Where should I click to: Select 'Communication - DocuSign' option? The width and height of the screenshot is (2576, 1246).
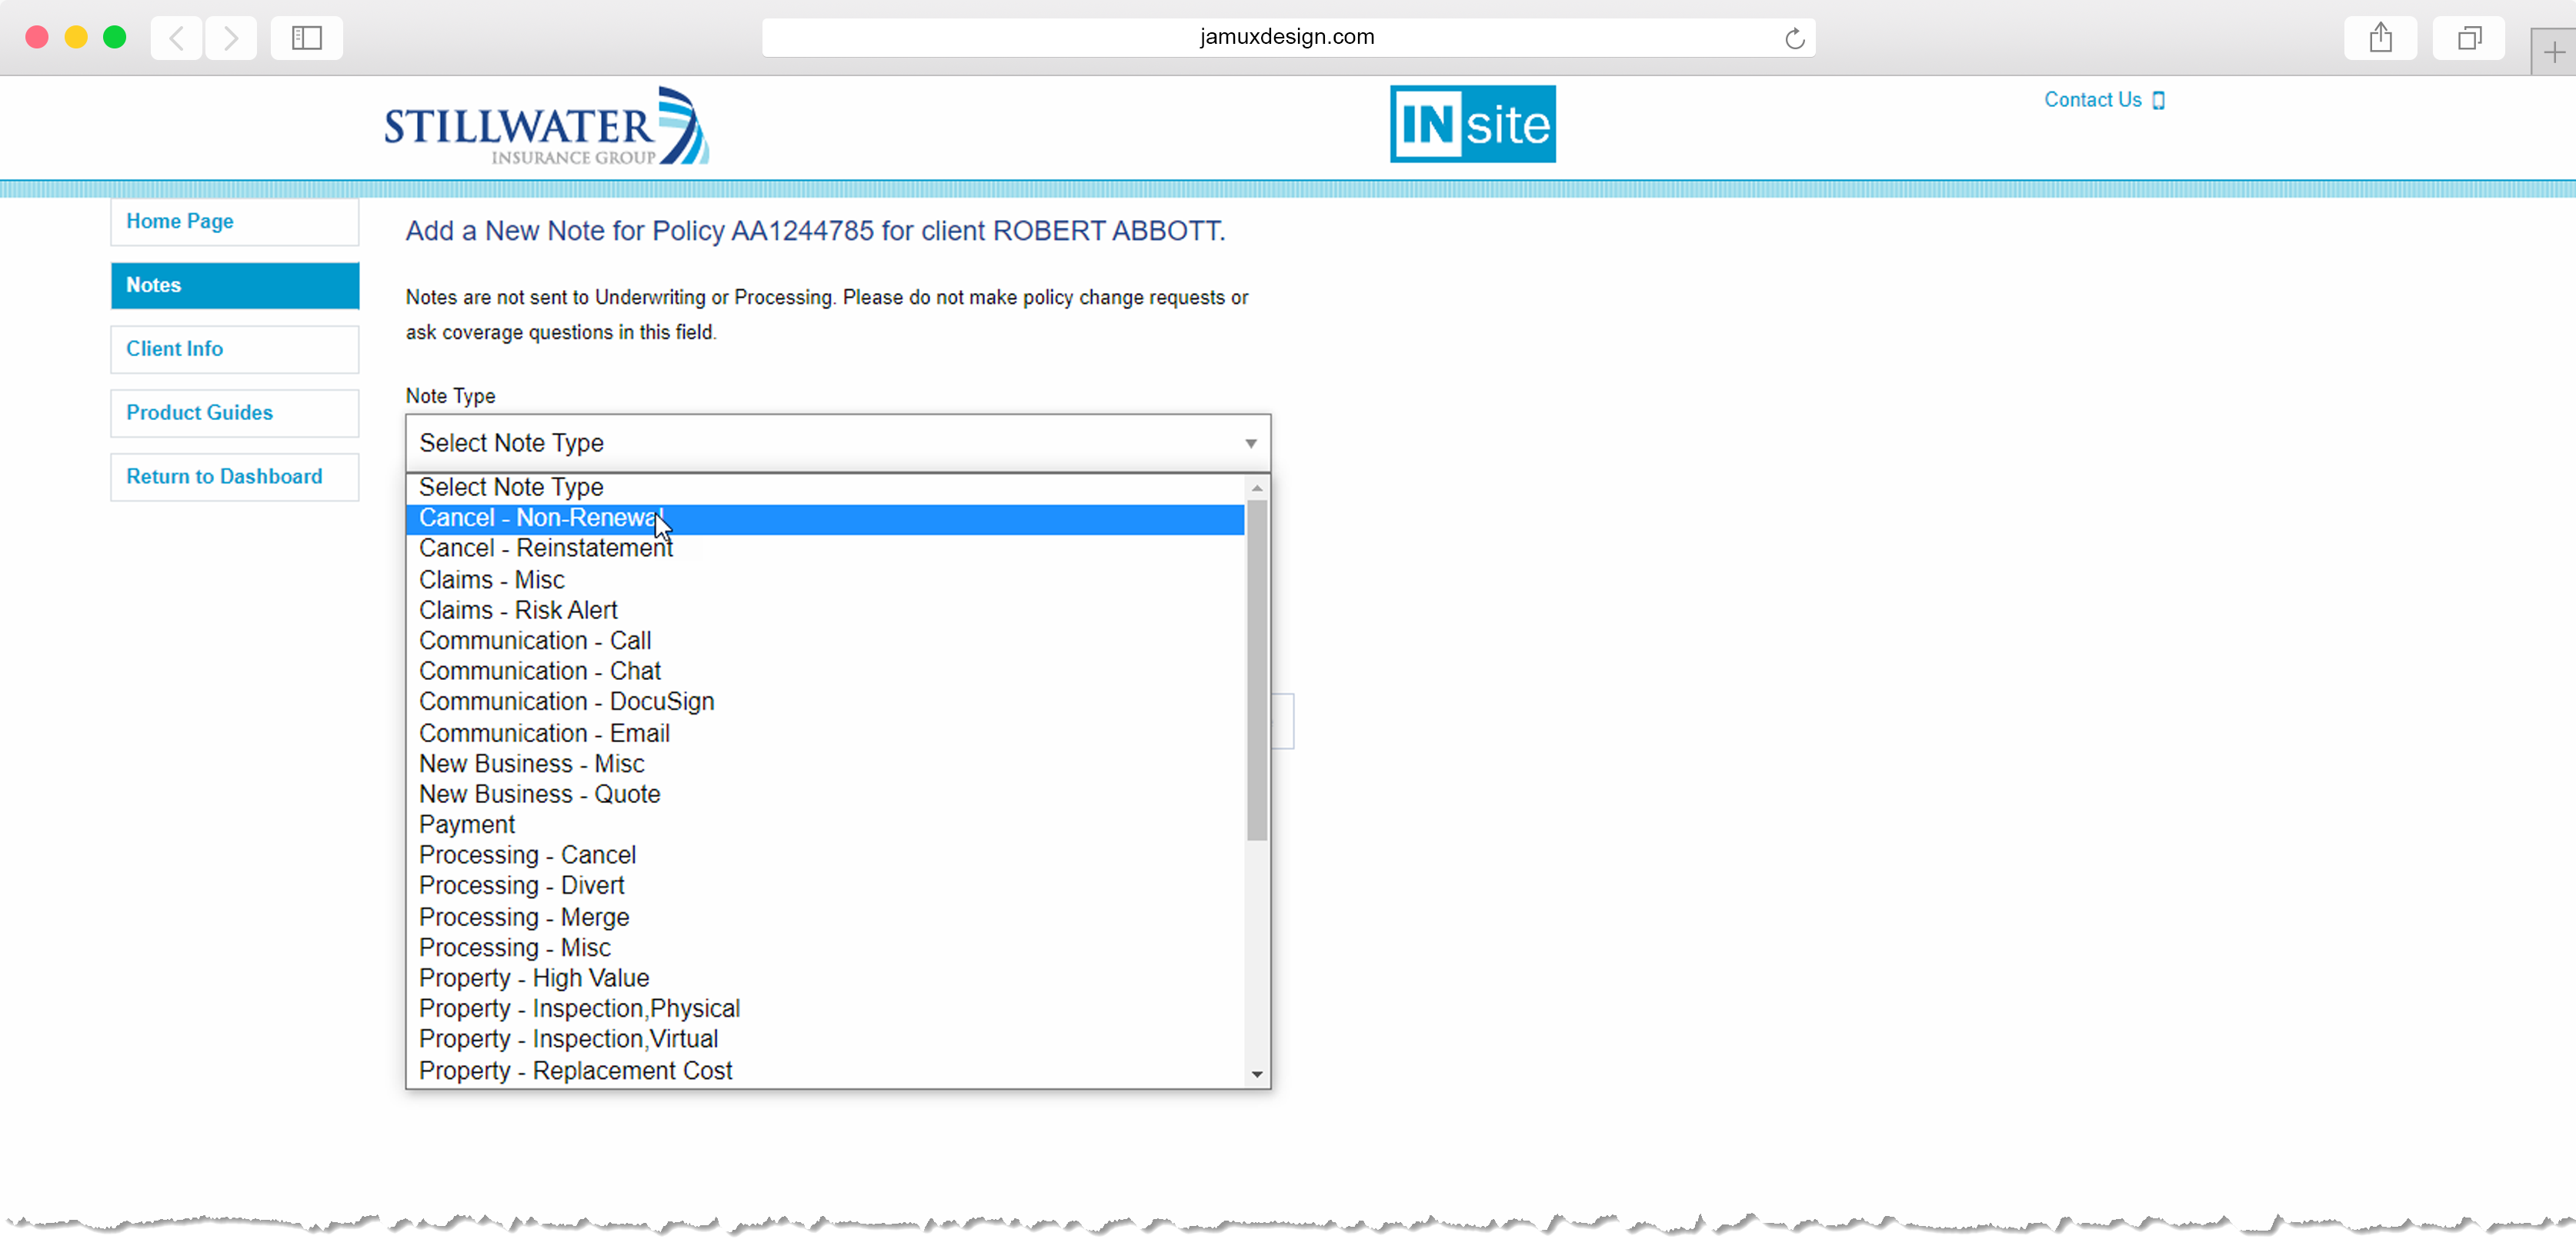point(825,702)
